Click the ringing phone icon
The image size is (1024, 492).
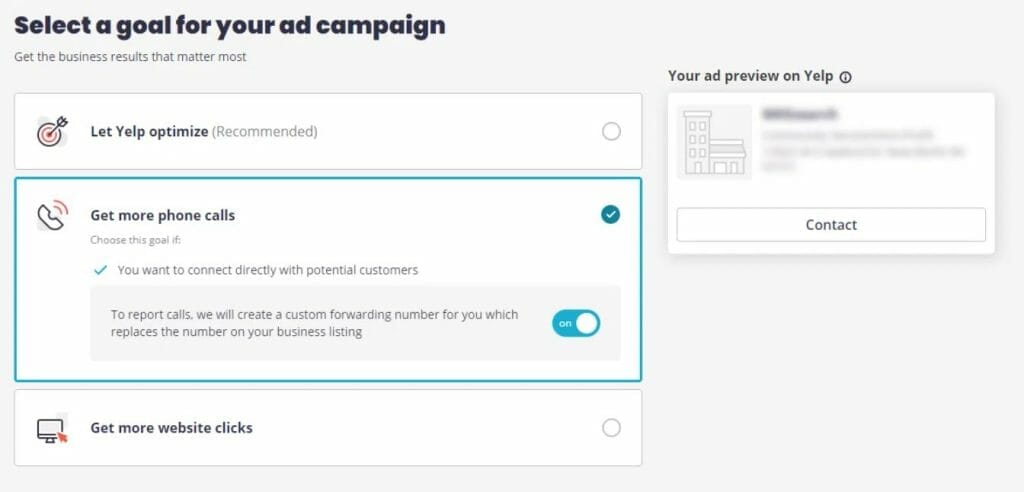(52, 215)
